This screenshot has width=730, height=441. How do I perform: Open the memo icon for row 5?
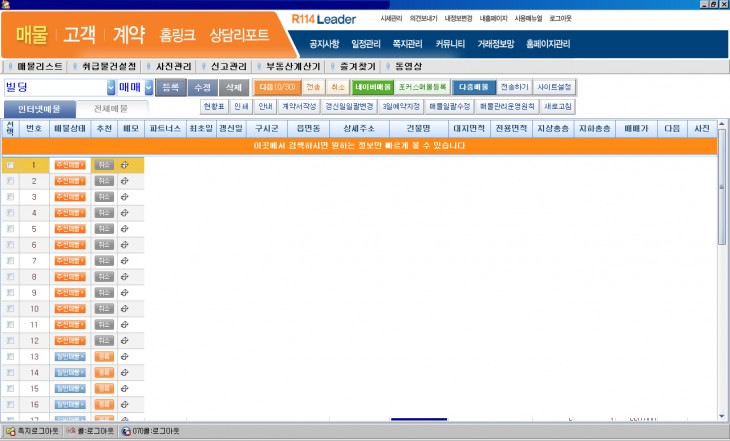pos(125,229)
